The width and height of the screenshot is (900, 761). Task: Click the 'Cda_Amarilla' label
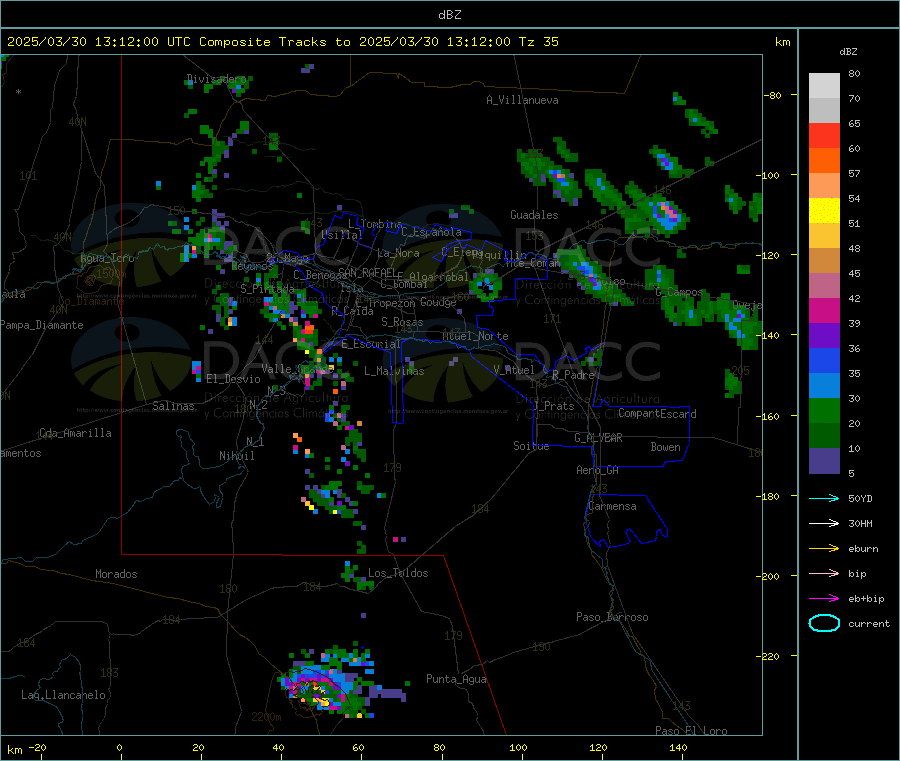point(75,433)
